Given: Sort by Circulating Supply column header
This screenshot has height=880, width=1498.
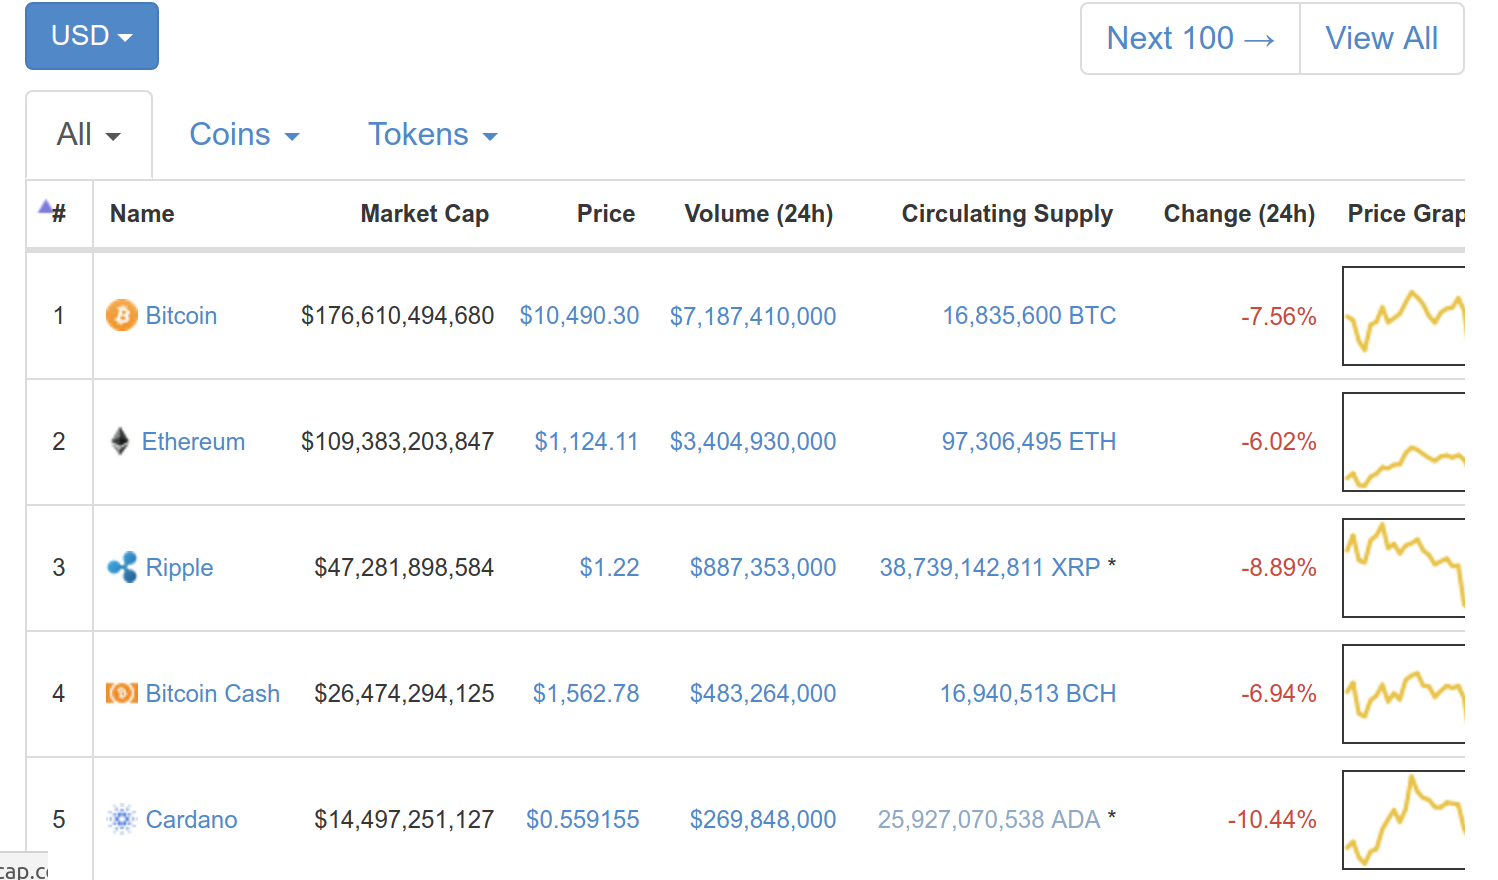Looking at the screenshot, I should pyautogui.click(x=1007, y=214).
